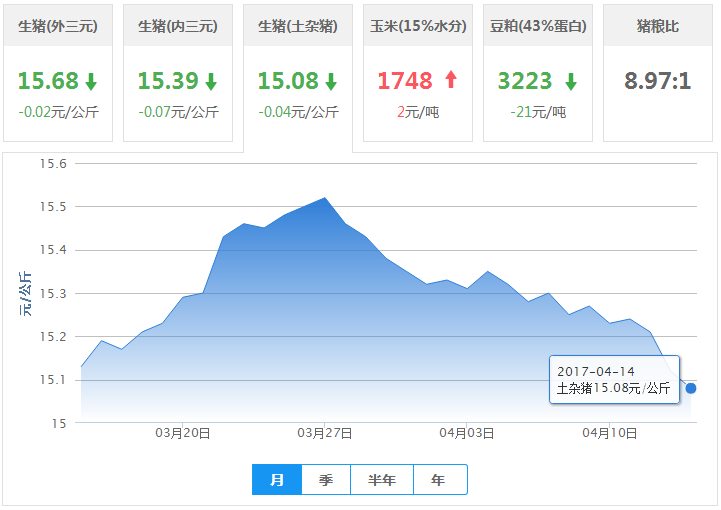Open the 生猪(土杂猪) tab
The height and width of the screenshot is (510, 721).
coord(298,26)
